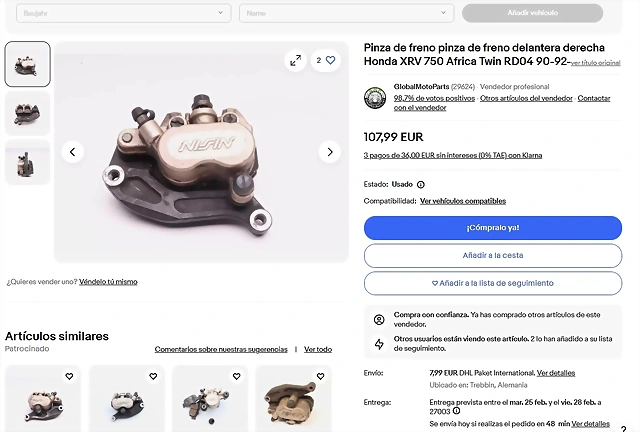
Task: Open Otros artículos del vendedor link
Action: point(526,98)
